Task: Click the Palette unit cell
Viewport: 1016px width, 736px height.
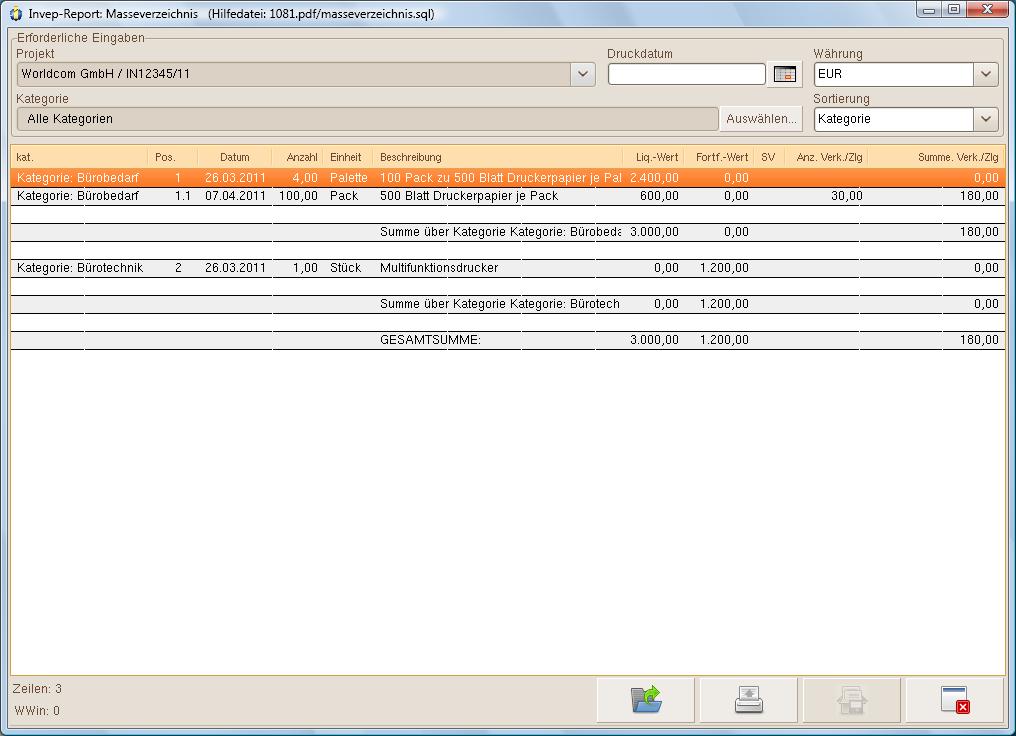Action: pos(349,178)
